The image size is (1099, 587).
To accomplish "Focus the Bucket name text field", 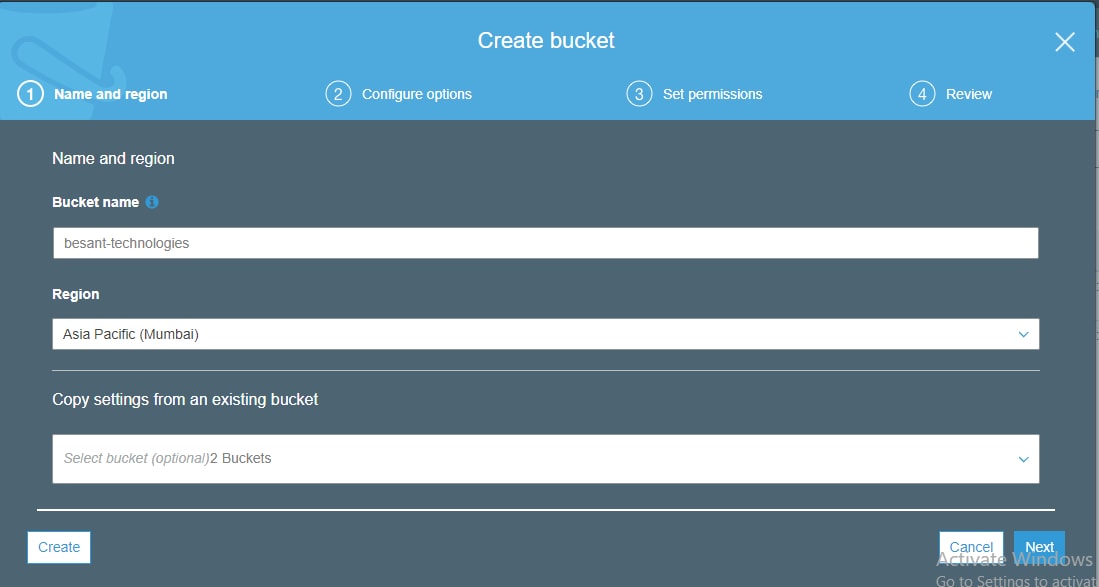I will [x=545, y=243].
